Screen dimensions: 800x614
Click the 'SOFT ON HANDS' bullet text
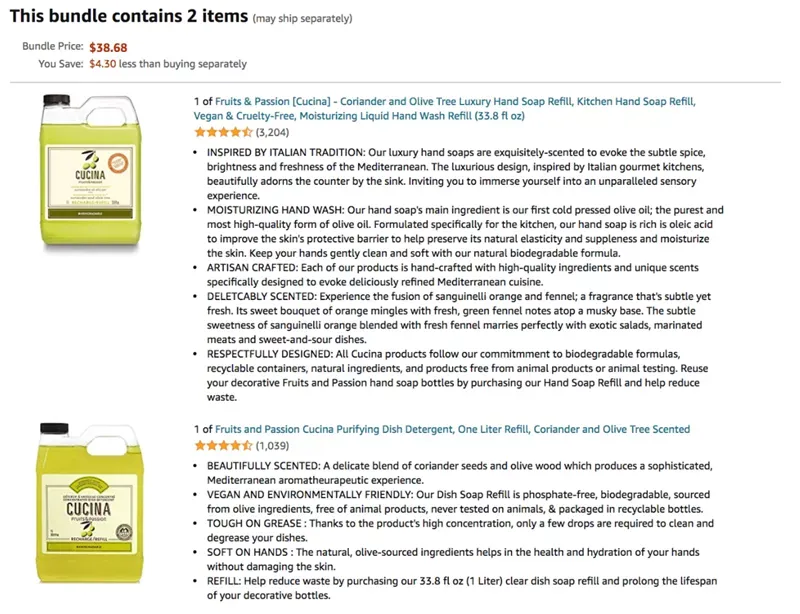[453, 559]
